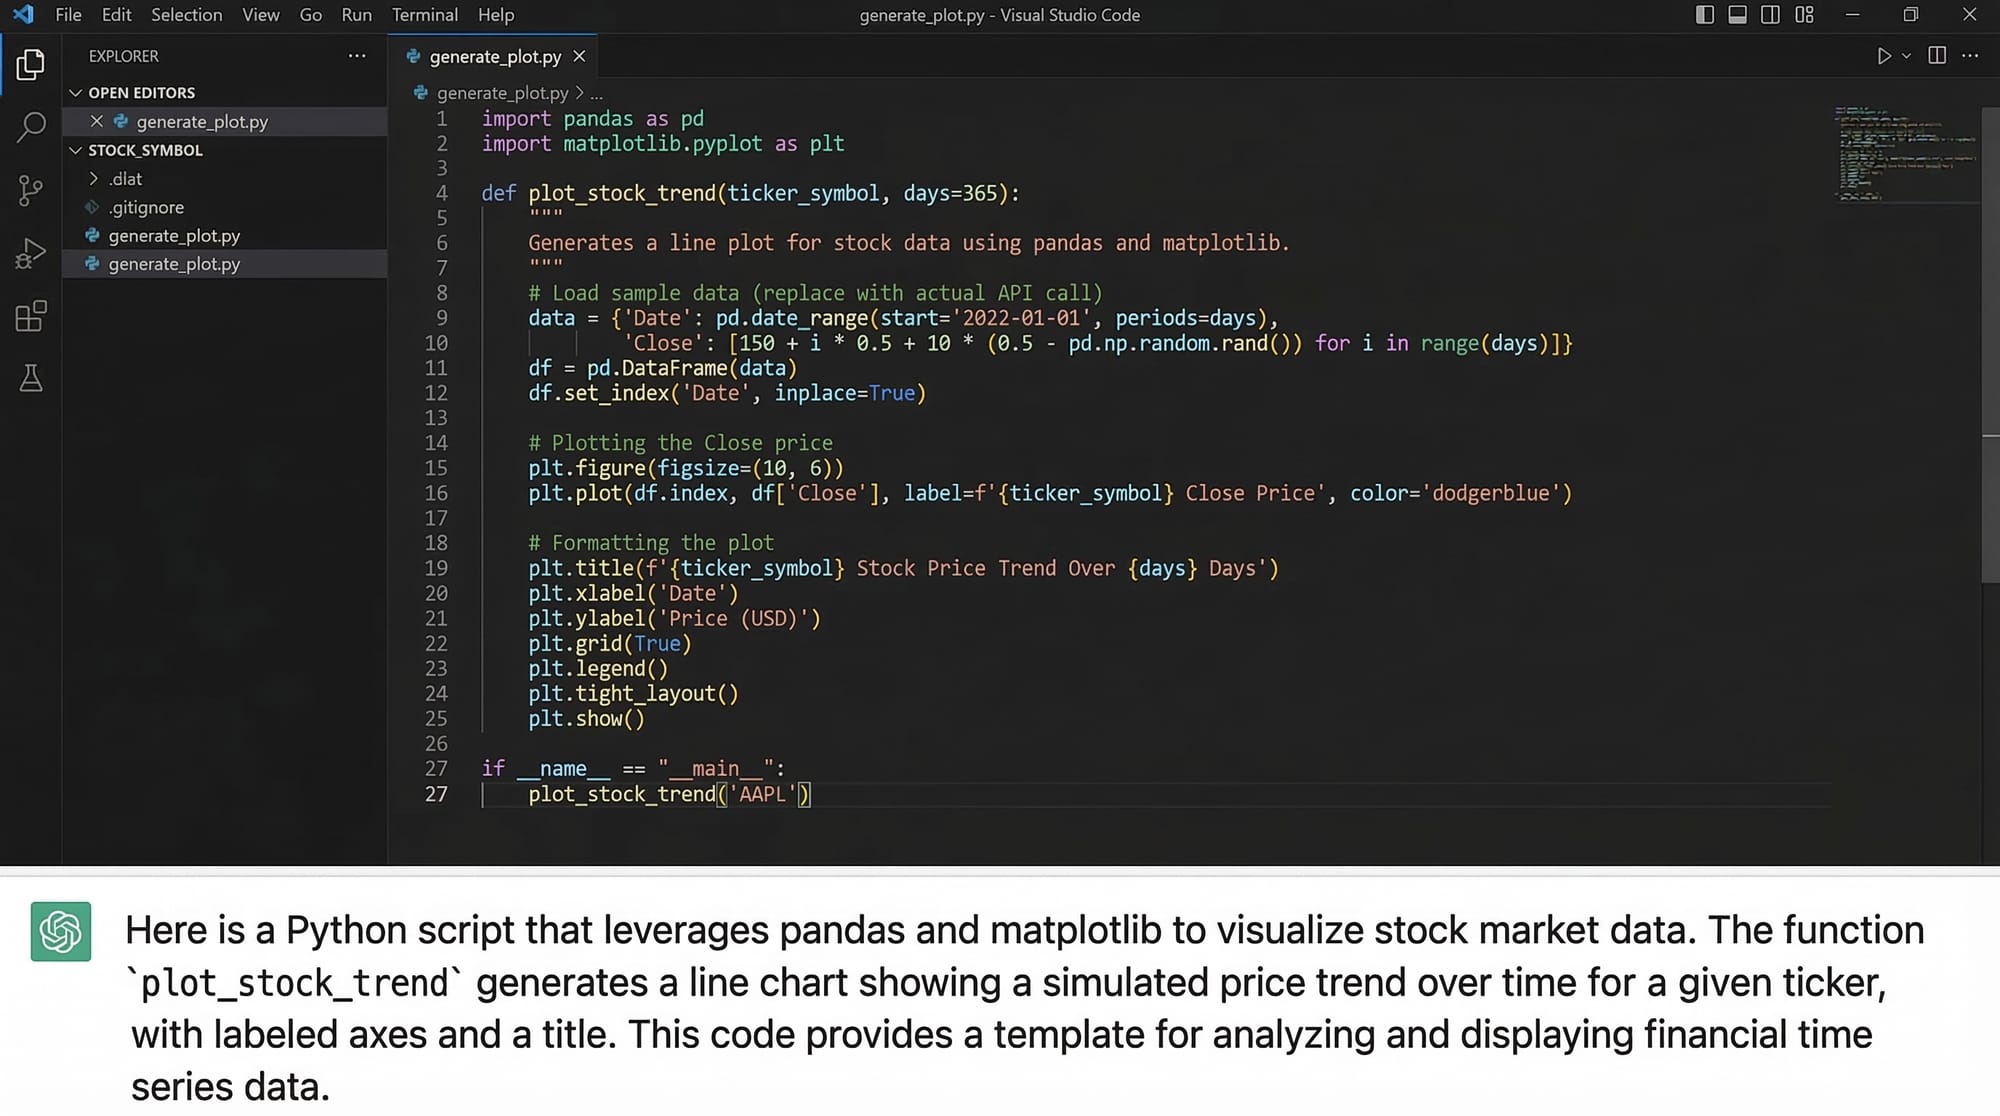Open the Selection menu
The width and height of the screenshot is (2000, 1116).
coord(186,15)
